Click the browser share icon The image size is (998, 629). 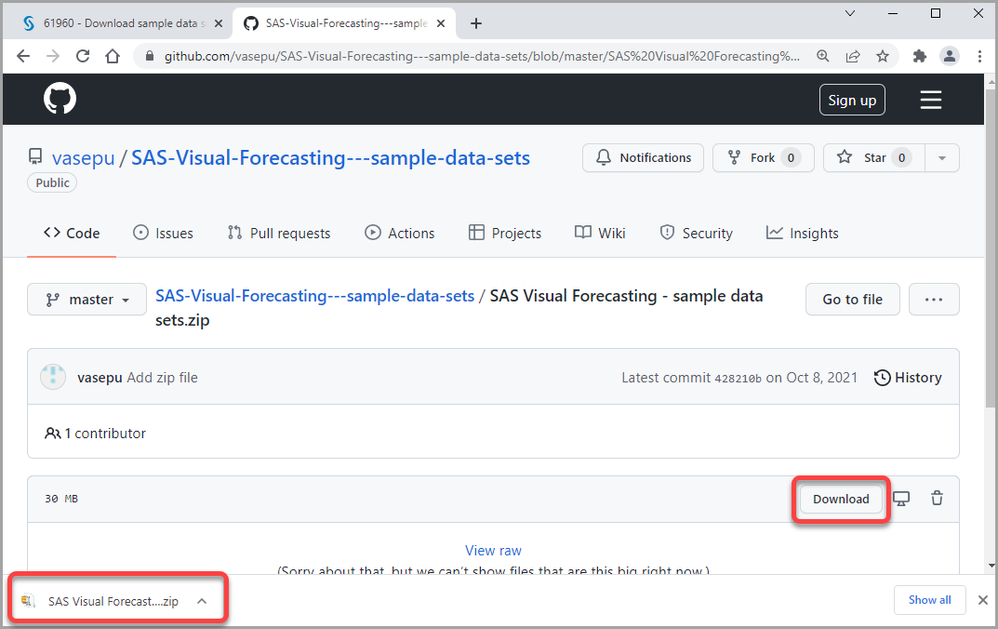click(853, 56)
